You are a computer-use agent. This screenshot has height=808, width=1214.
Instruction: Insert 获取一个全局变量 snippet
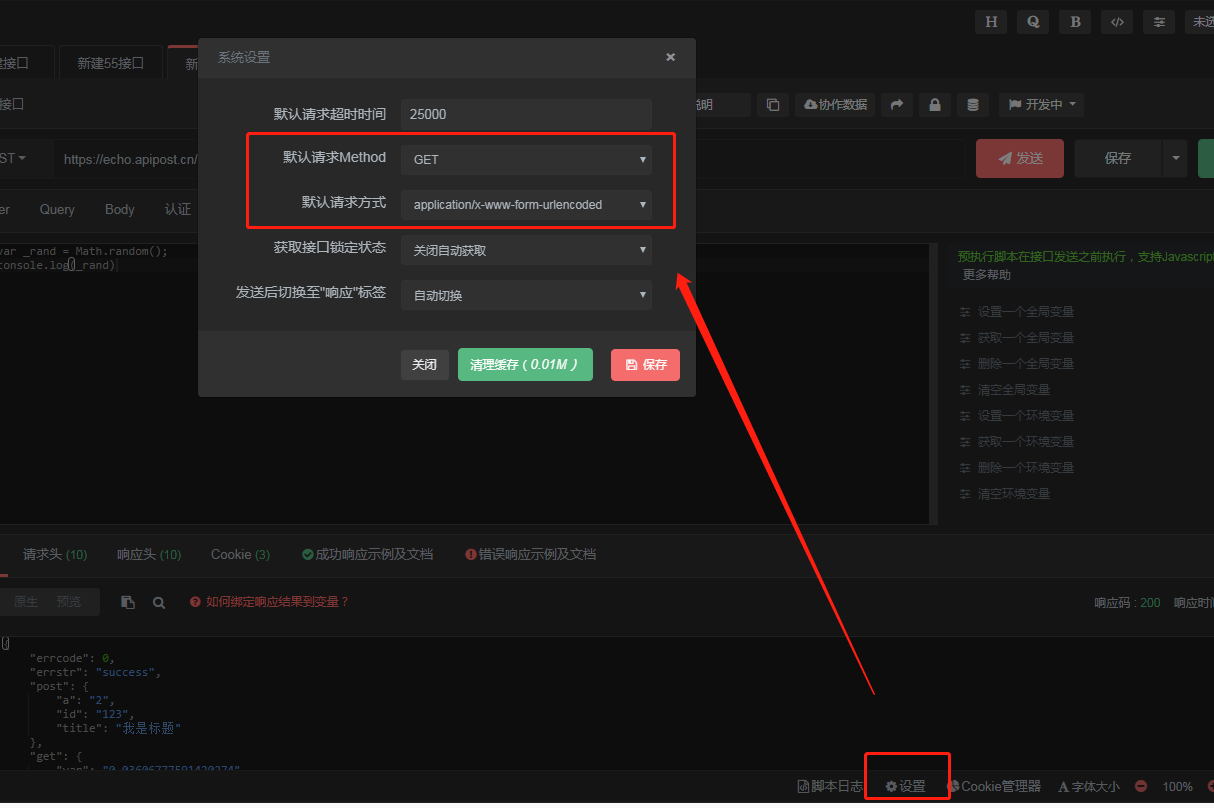point(1016,338)
